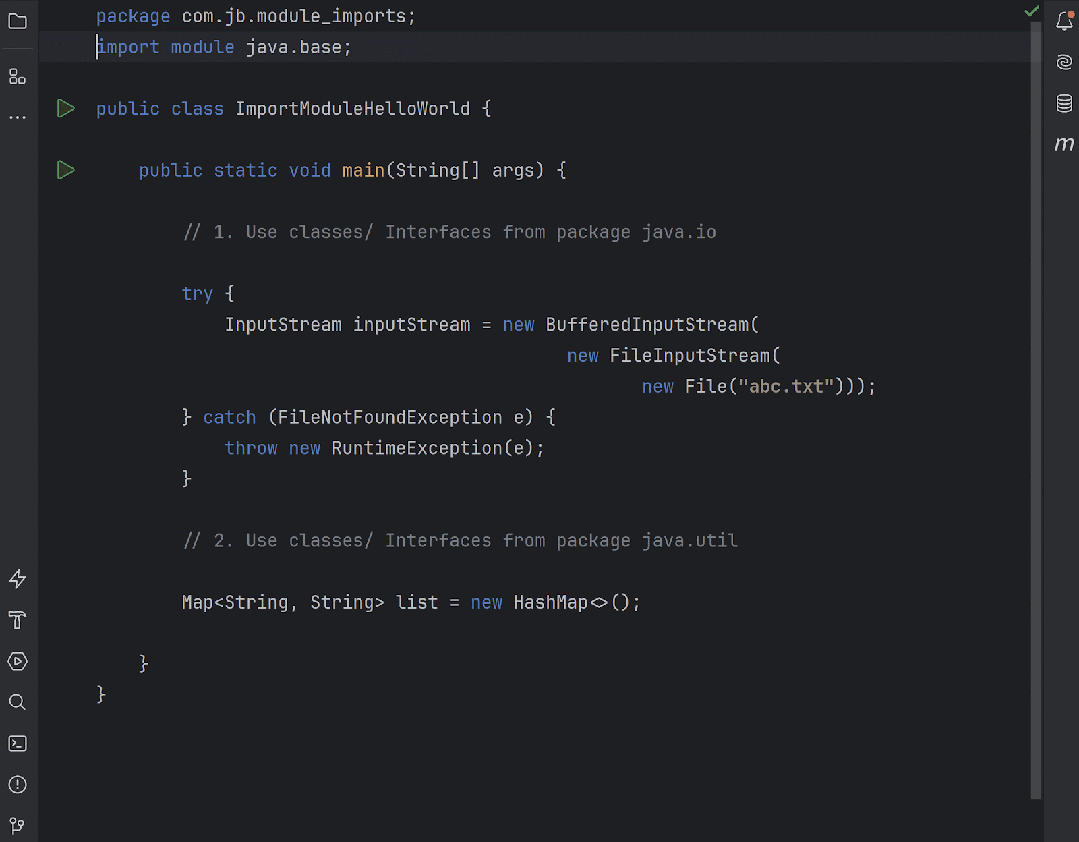The image size is (1079, 842).
Task: Open the Notifications bell panel
Action: [x=1064, y=20]
